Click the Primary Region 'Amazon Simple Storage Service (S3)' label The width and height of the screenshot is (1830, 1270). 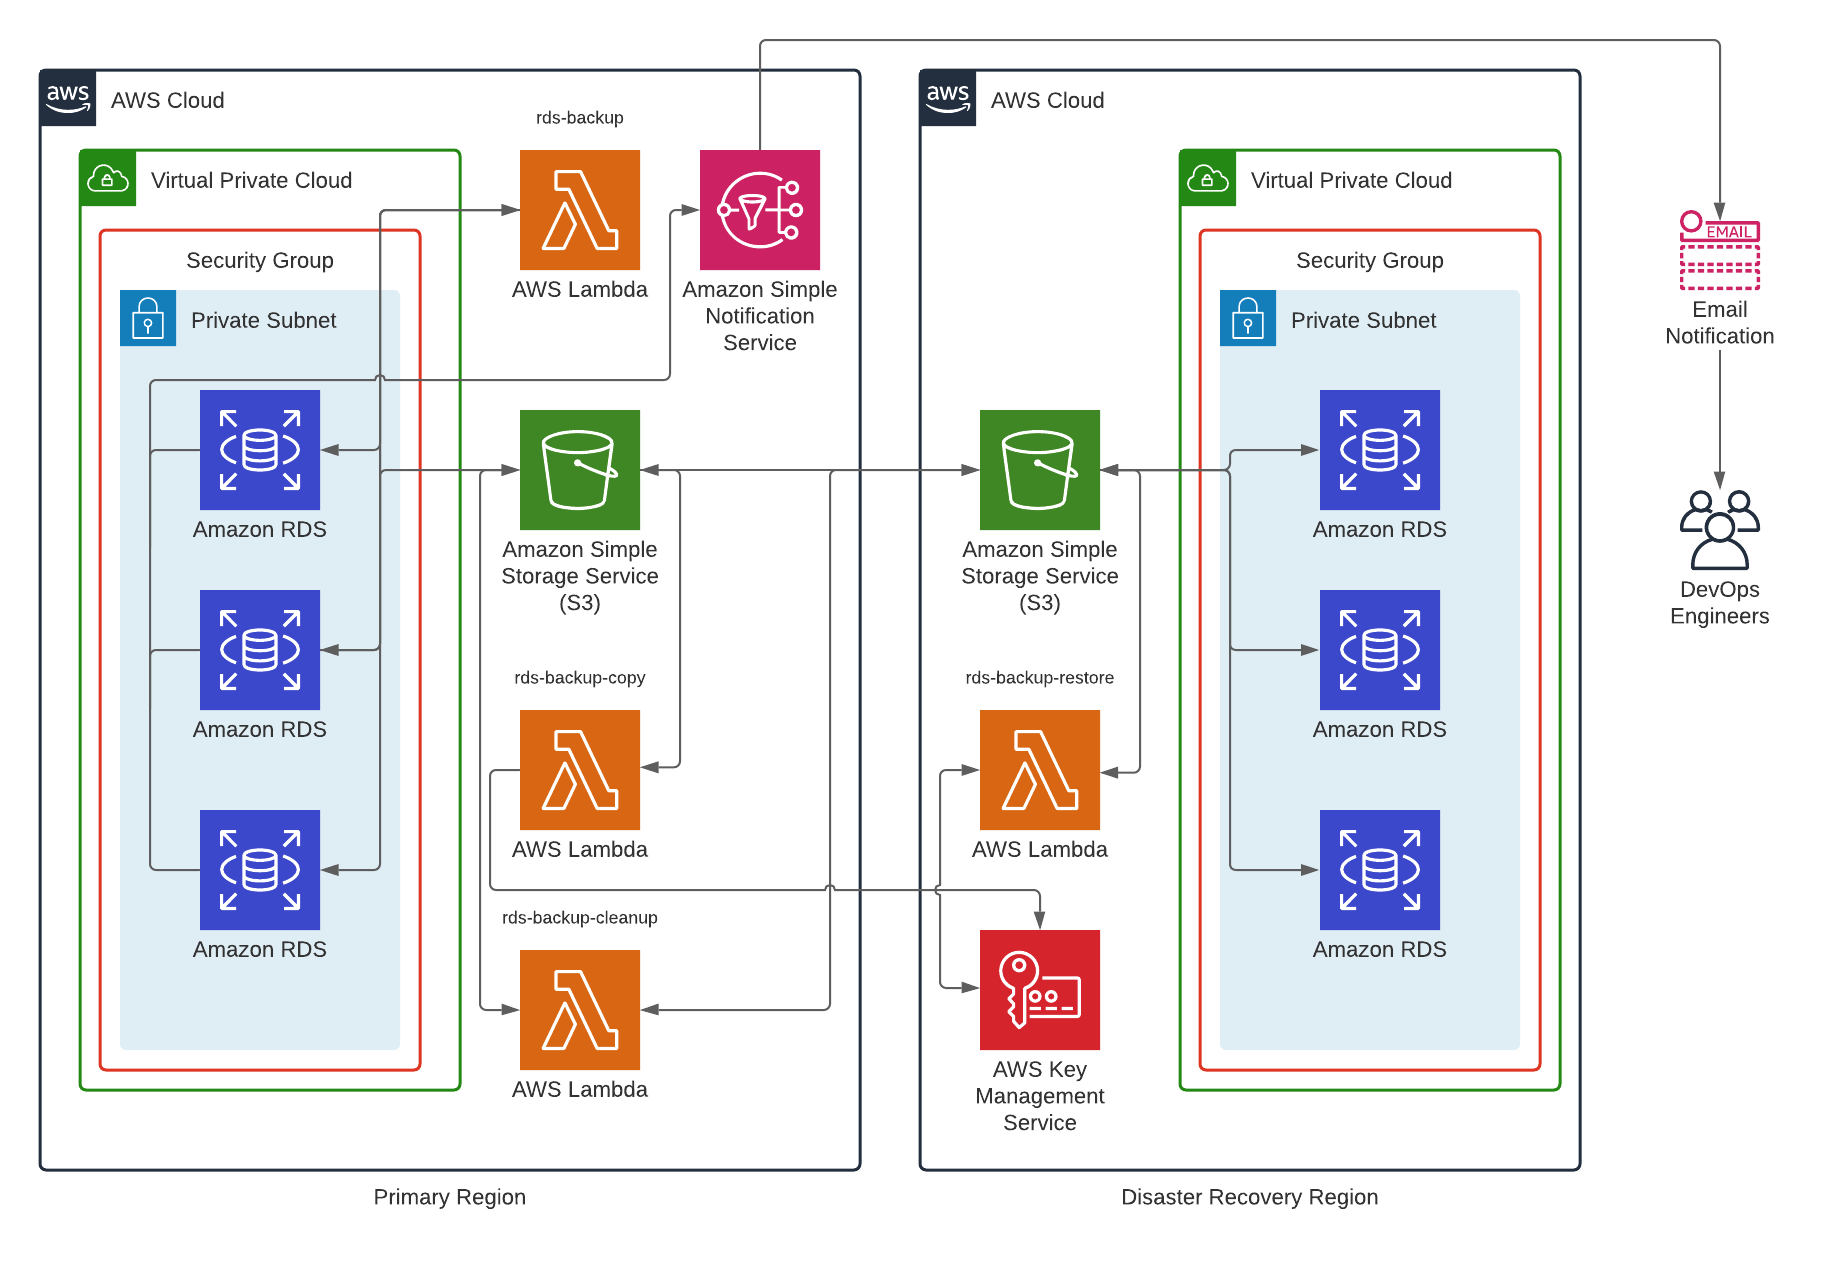point(580,576)
